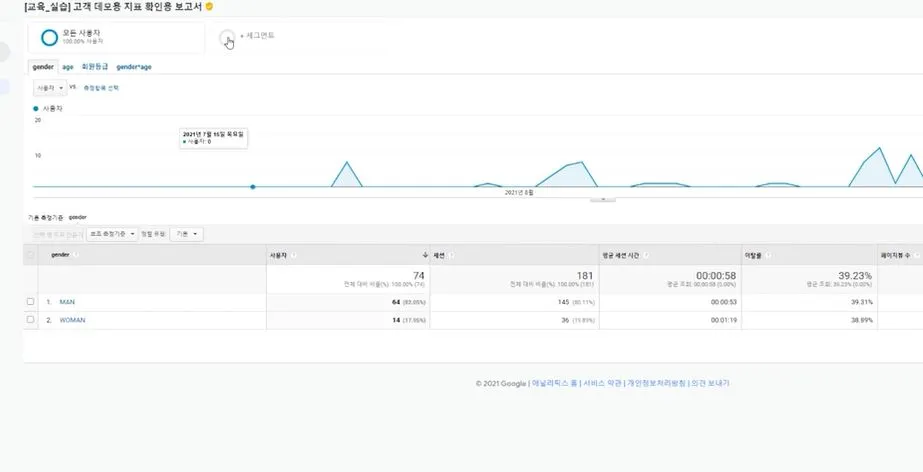The width and height of the screenshot is (923, 472).
Task: Click the help icon next to the gender column header
Action: (x=76, y=255)
